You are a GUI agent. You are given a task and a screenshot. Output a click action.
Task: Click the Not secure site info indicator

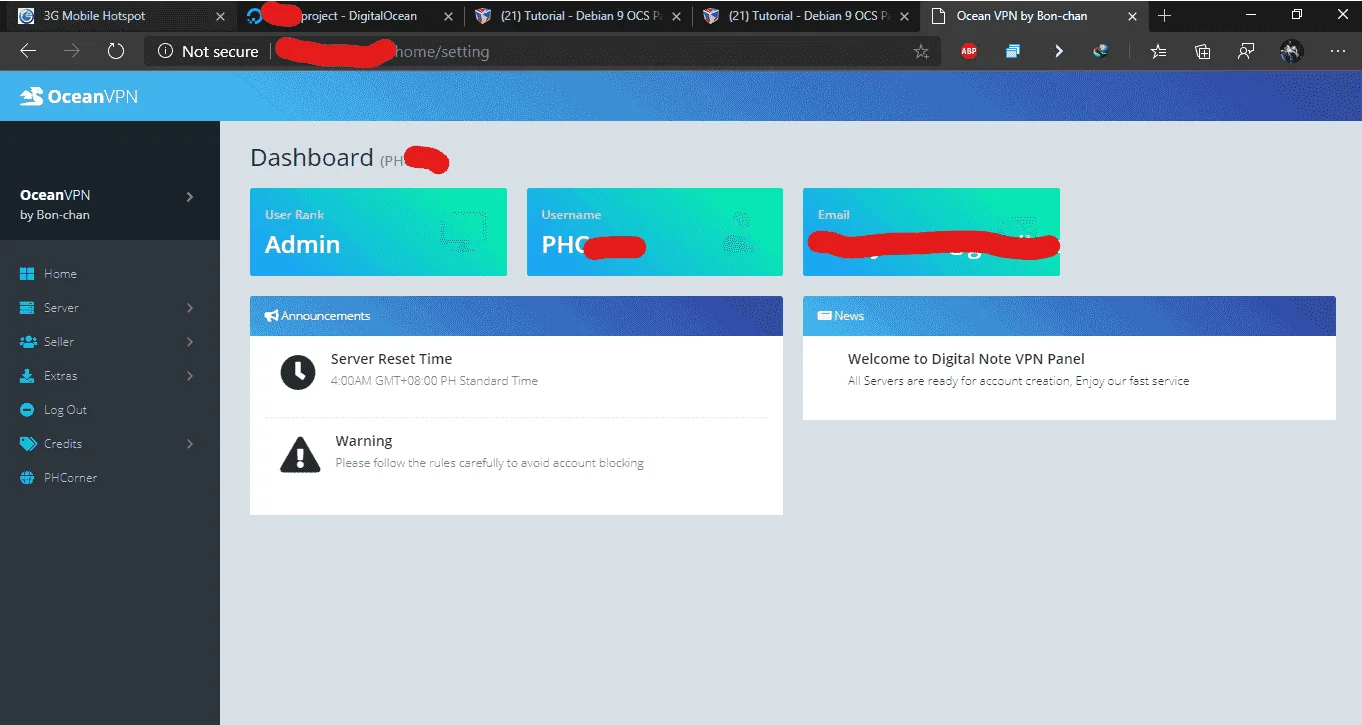208,51
